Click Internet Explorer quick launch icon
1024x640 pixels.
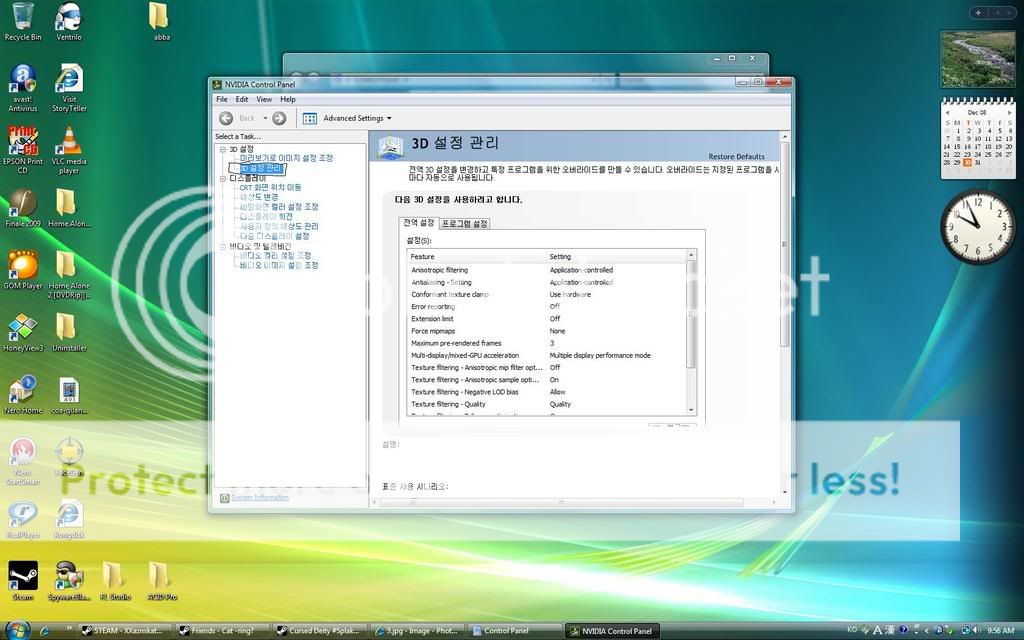44,631
